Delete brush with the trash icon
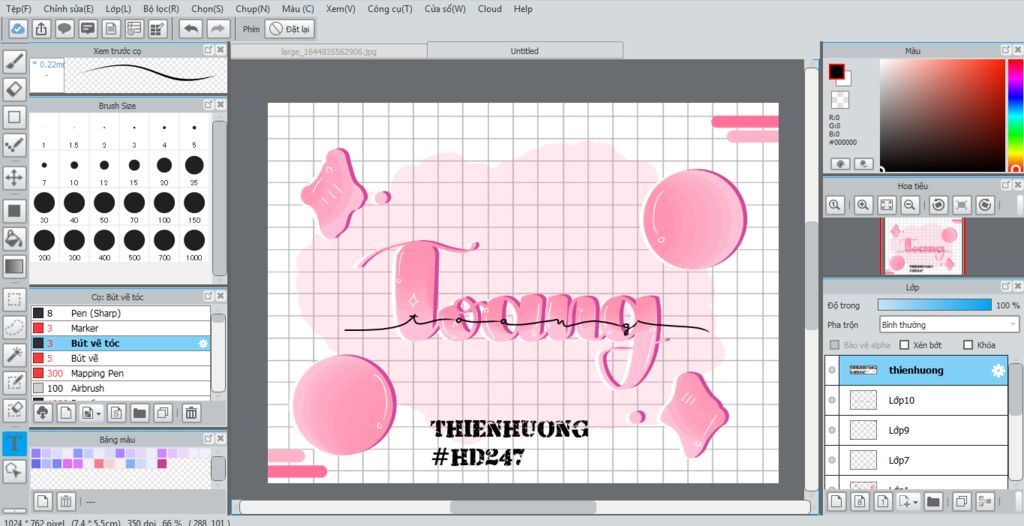The width and height of the screenshot is (1024, 526). pyautogui.click(x=191, y=412)
